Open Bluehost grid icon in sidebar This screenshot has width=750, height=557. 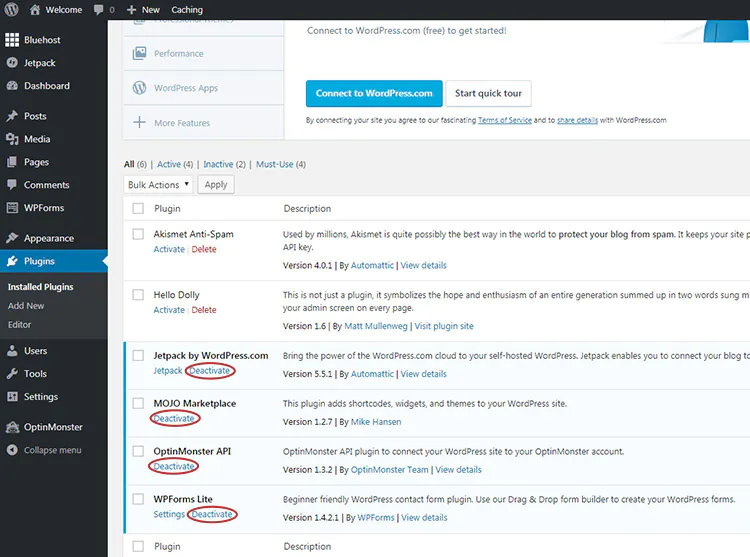12,40
